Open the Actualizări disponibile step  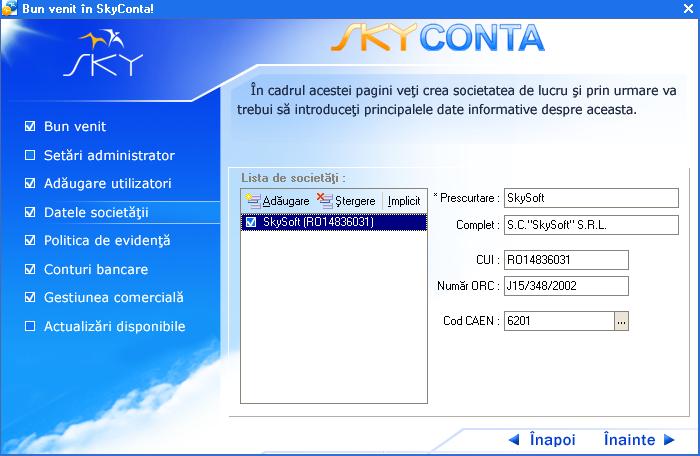pos(114,326)
